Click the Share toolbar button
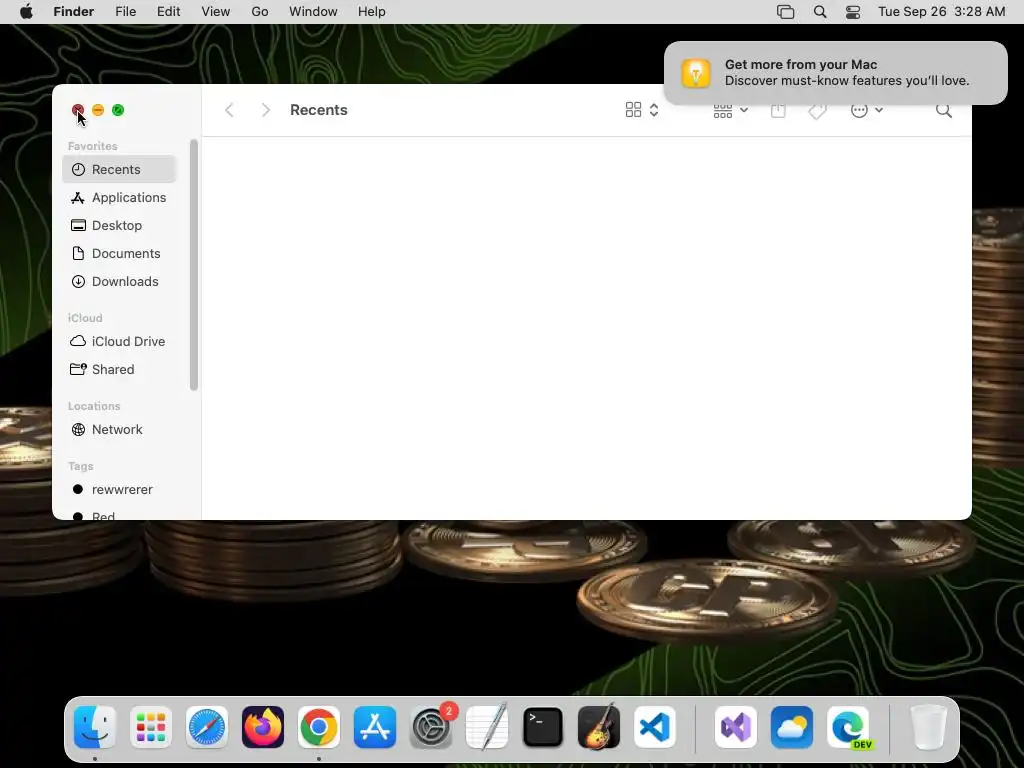1024x768 pixels. pos(778,110)
